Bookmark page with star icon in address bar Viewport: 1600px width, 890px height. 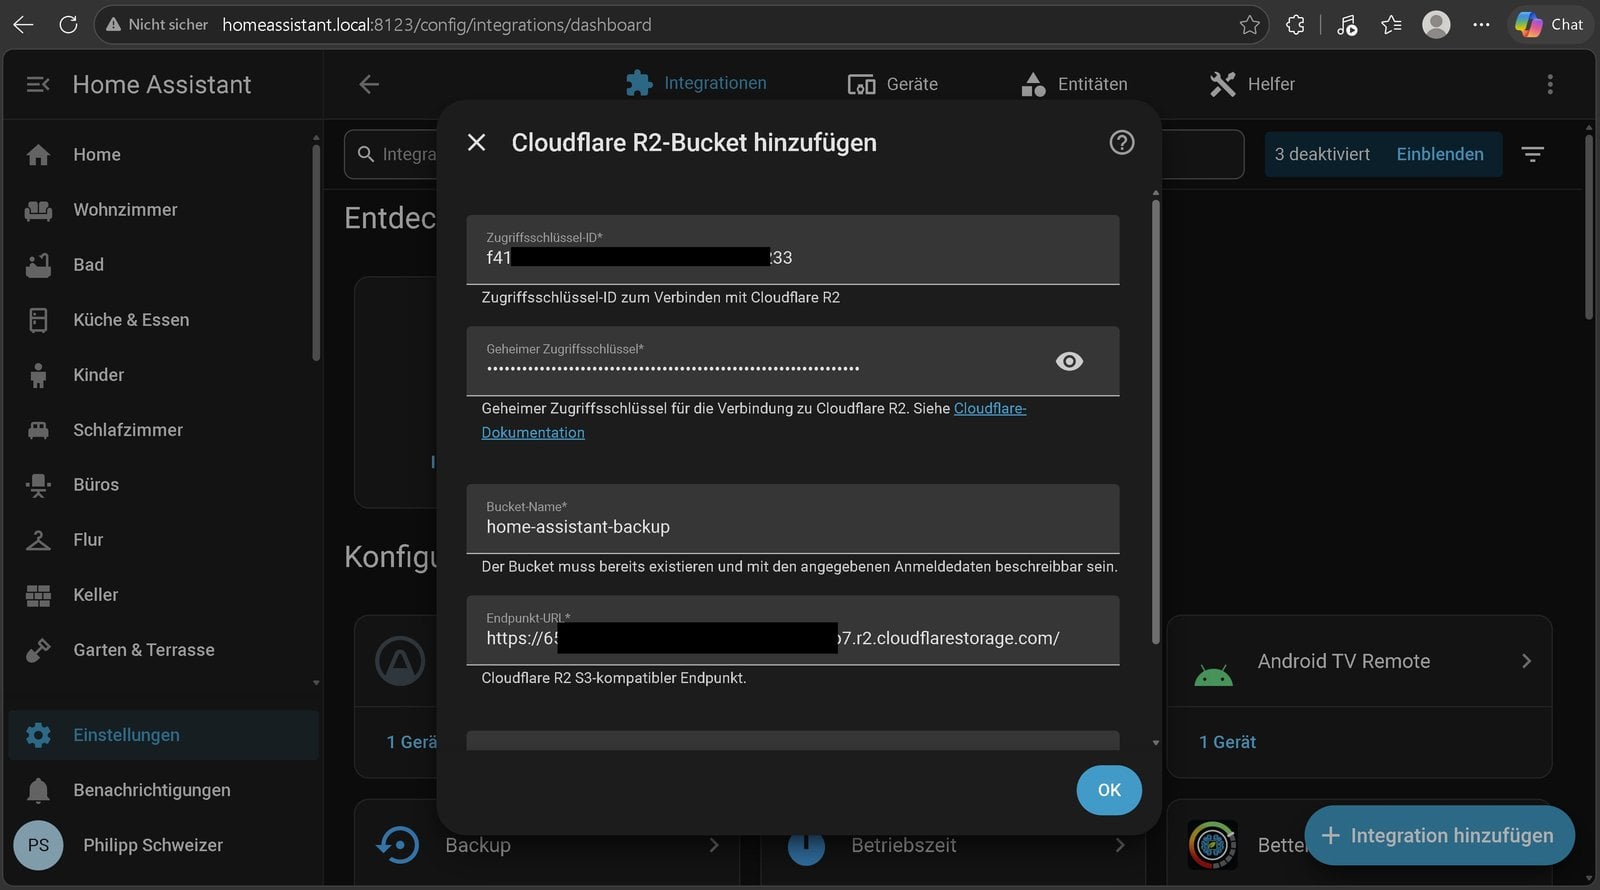coord(1249,25)
